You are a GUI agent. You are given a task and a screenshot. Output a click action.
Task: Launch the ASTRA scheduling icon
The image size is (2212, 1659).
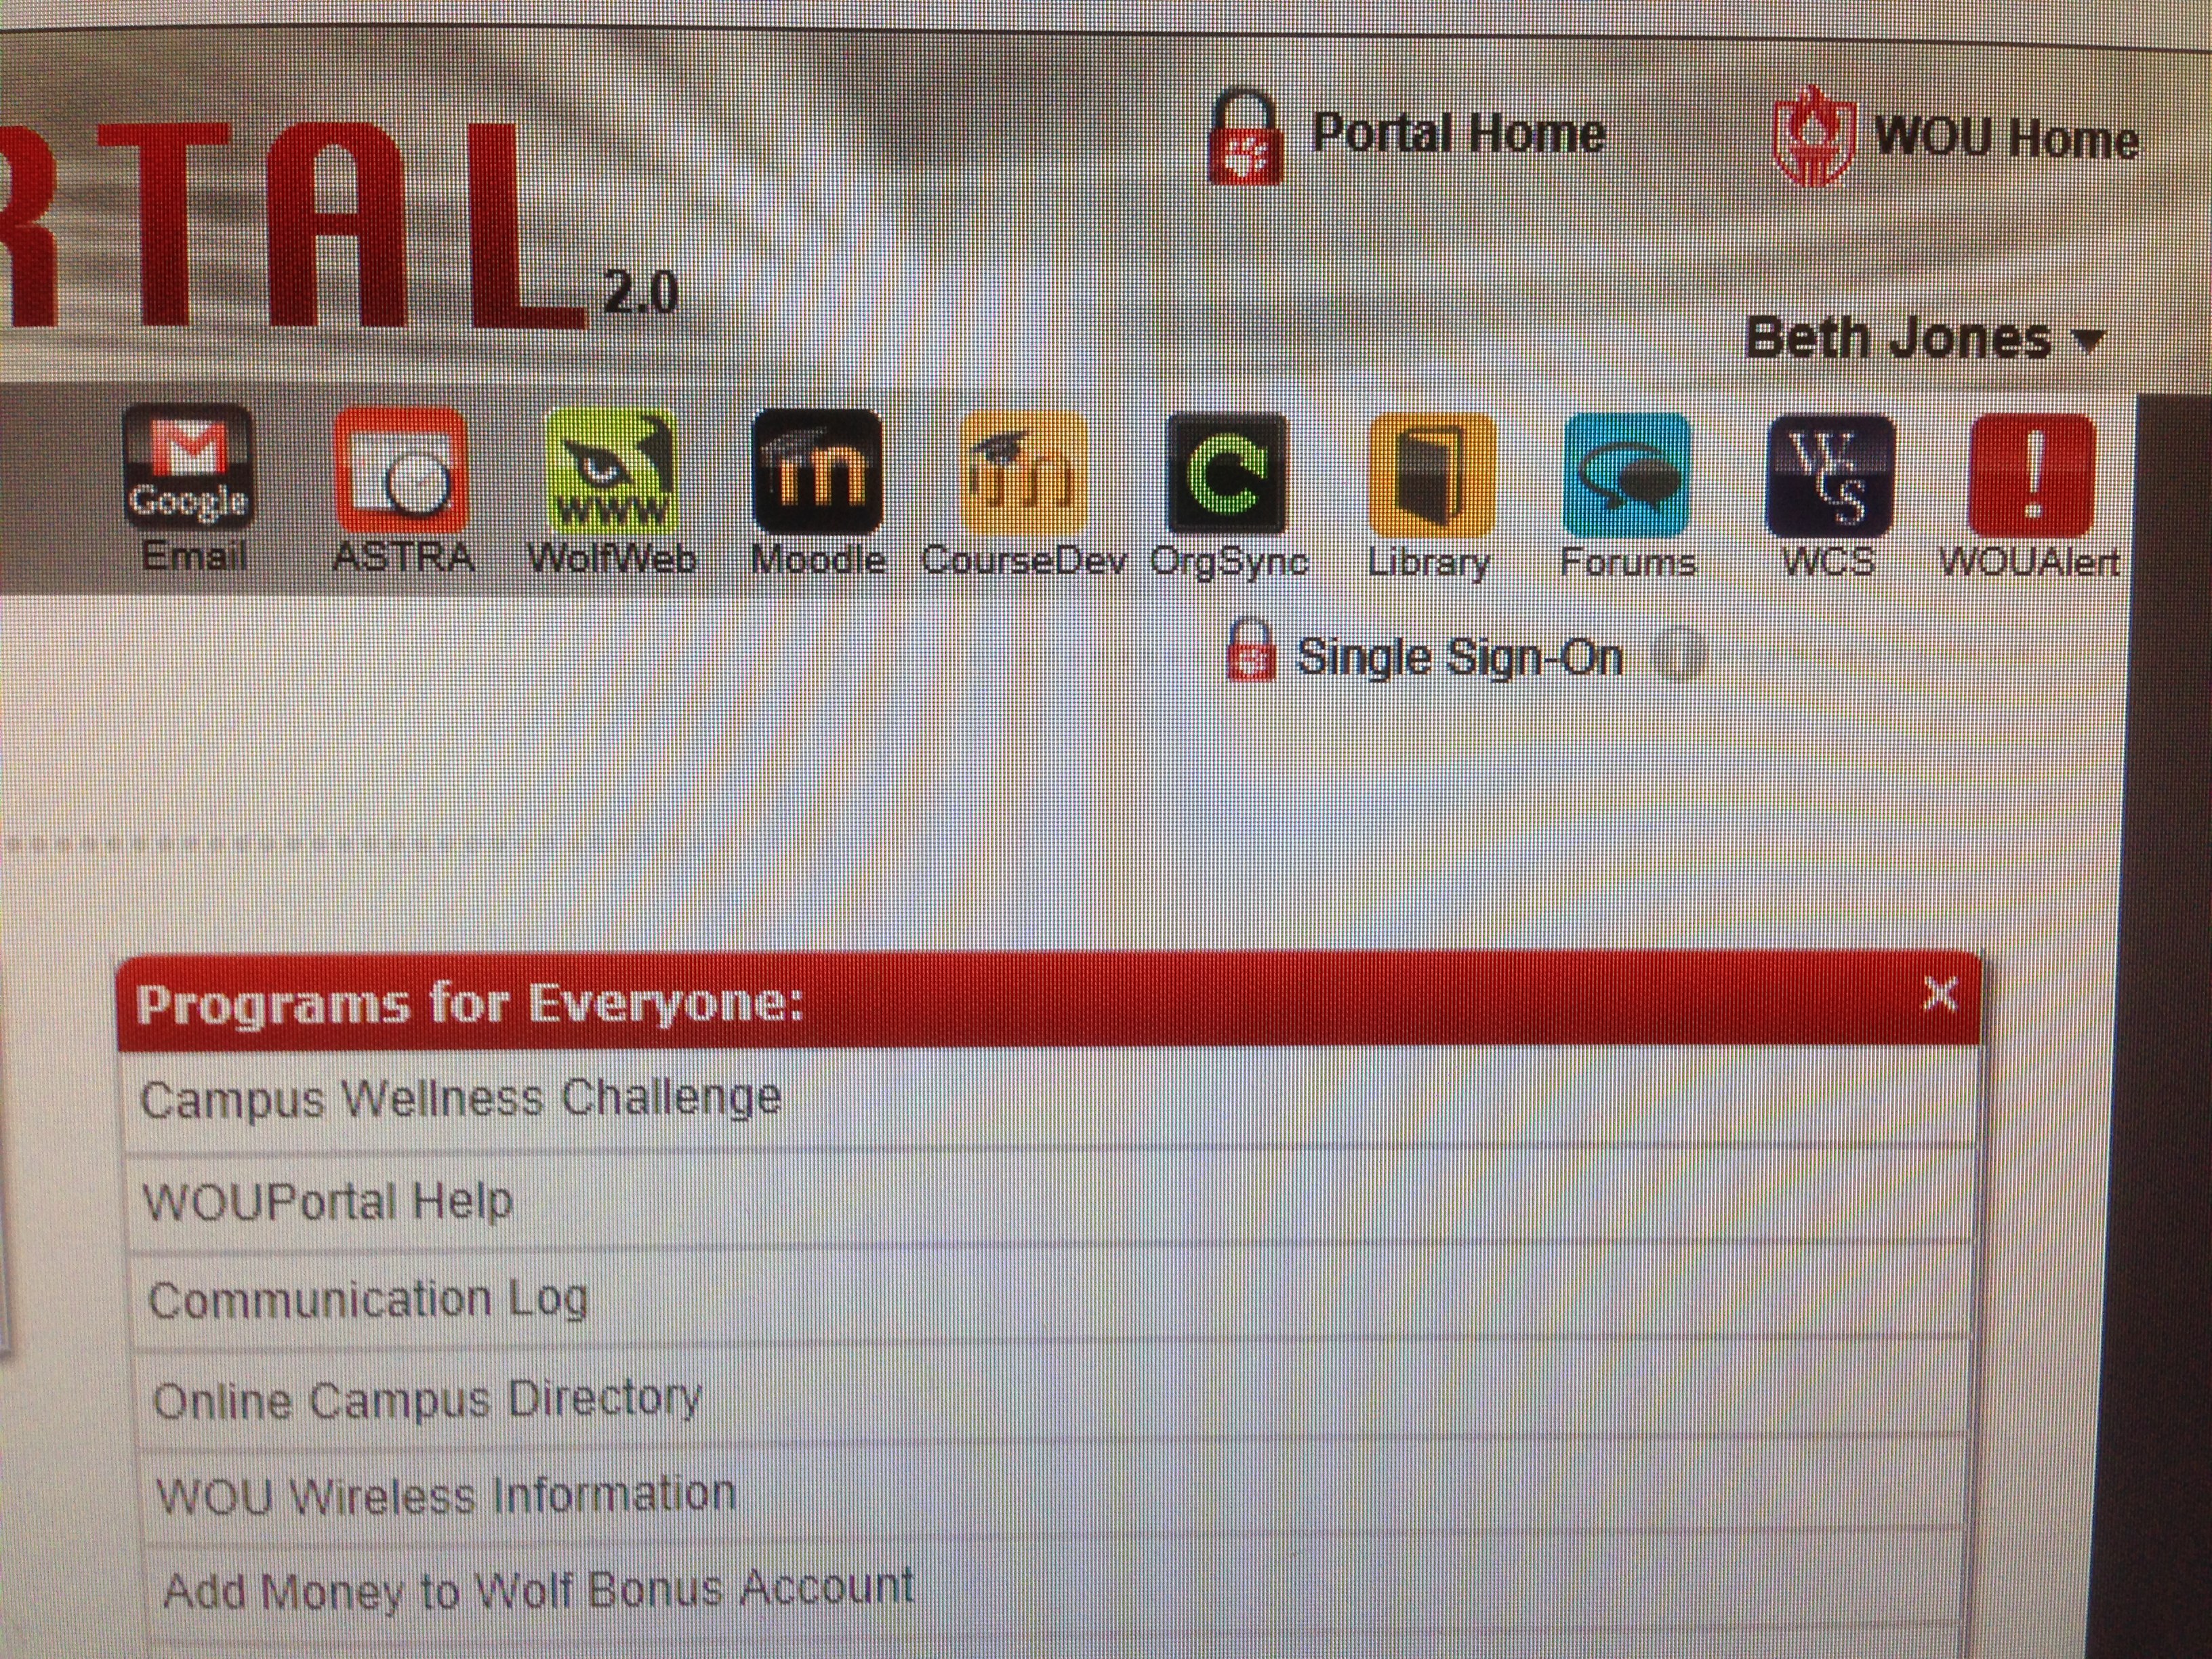(x=401, y=470)
